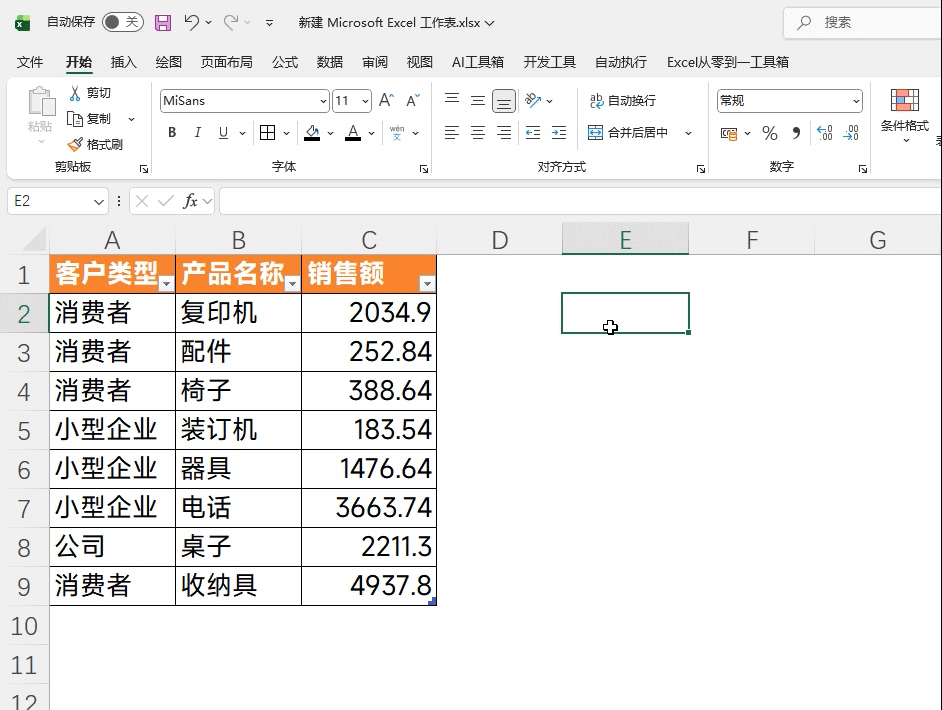Open the MiSans font name dropdown

(323, 101)
